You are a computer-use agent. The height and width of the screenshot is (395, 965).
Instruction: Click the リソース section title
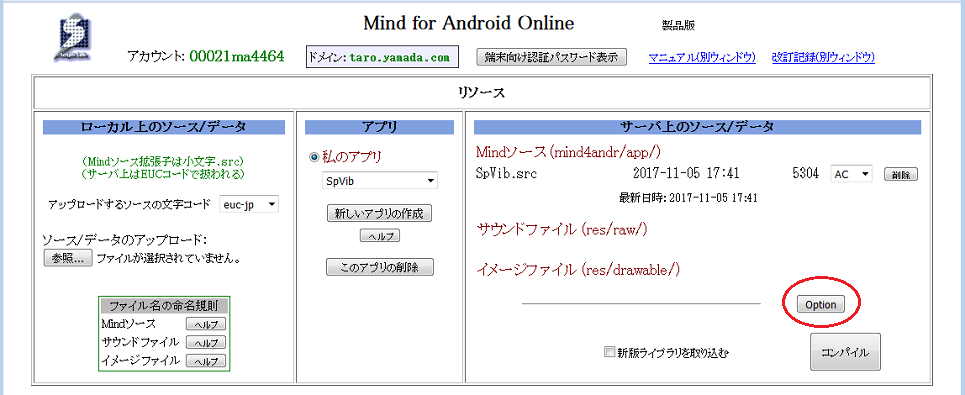[x=481, y=93]
